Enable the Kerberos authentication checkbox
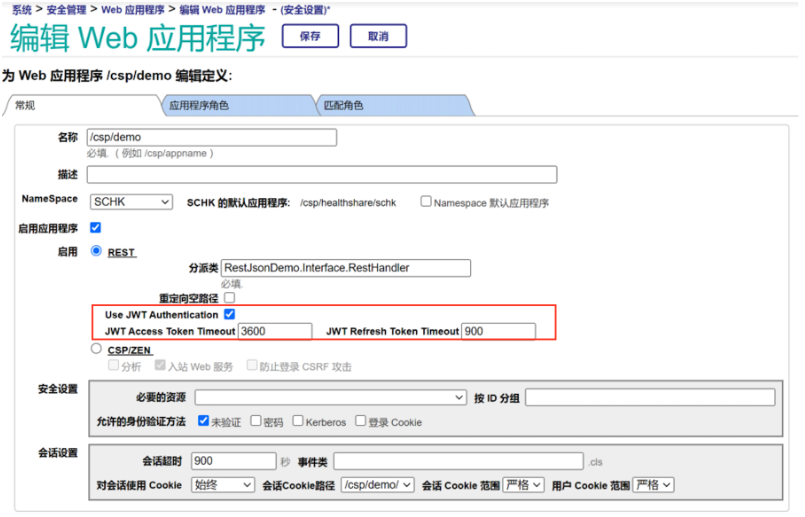The width and height of the screenshot is (805, 517). click(x=298, y=421)
